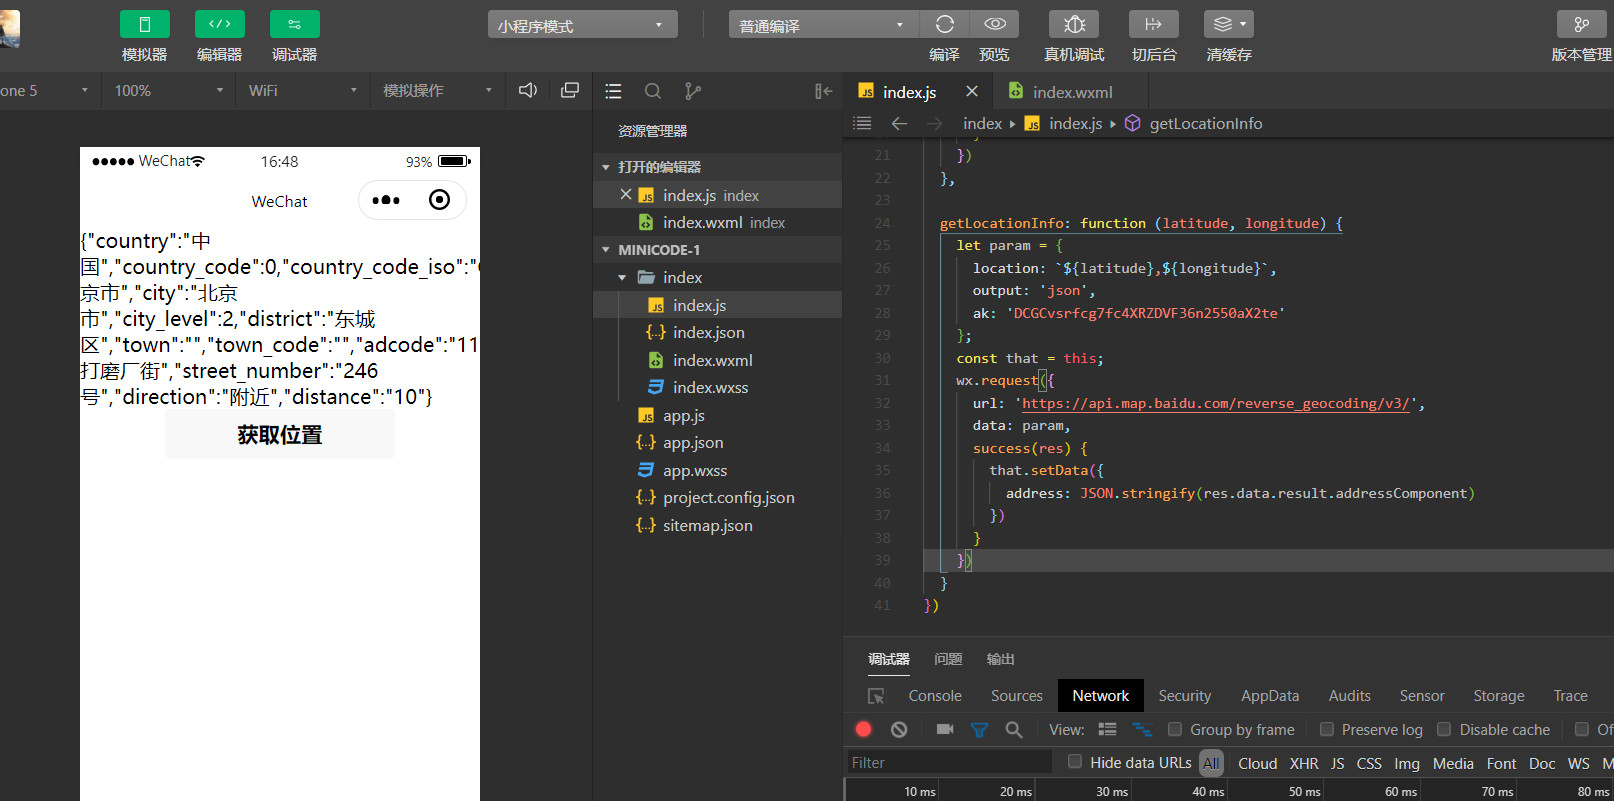Click the inspect element selector icon

(876, 696)
